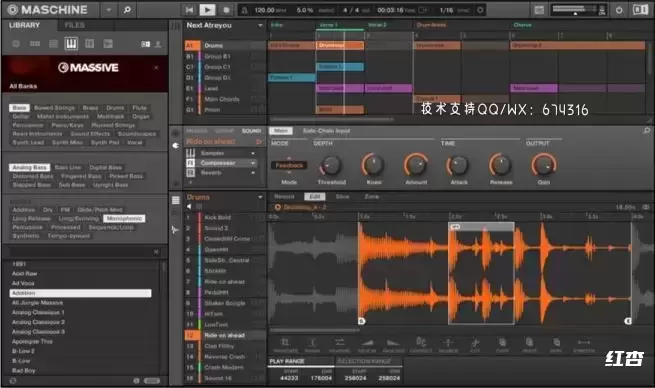Click the restart transport icon
655x388 pixels.
[x=189, y=10]
